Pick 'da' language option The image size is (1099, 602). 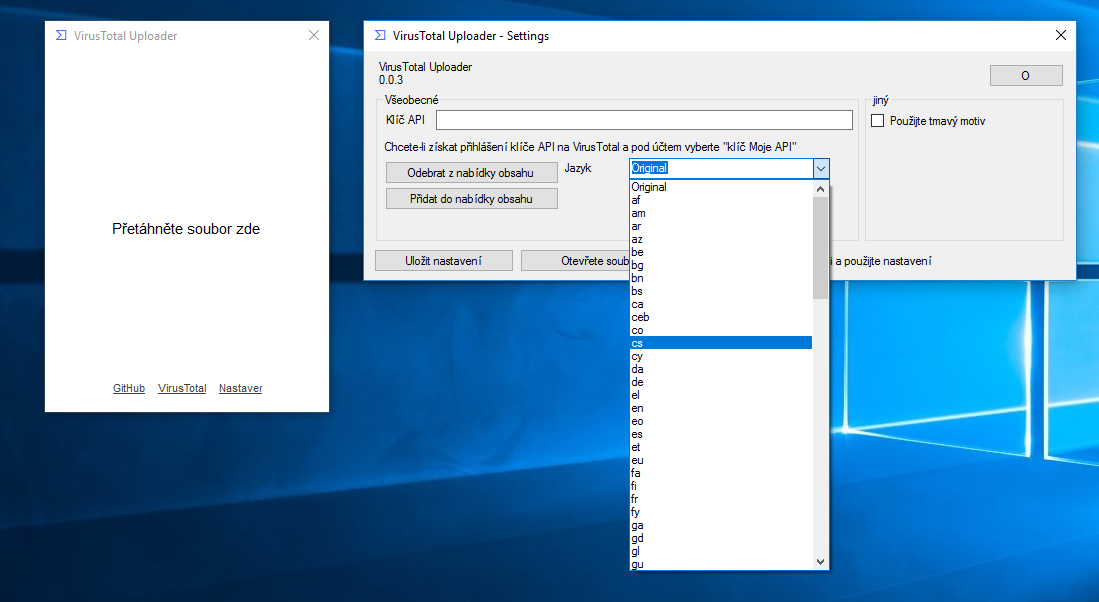pos(721,369)
